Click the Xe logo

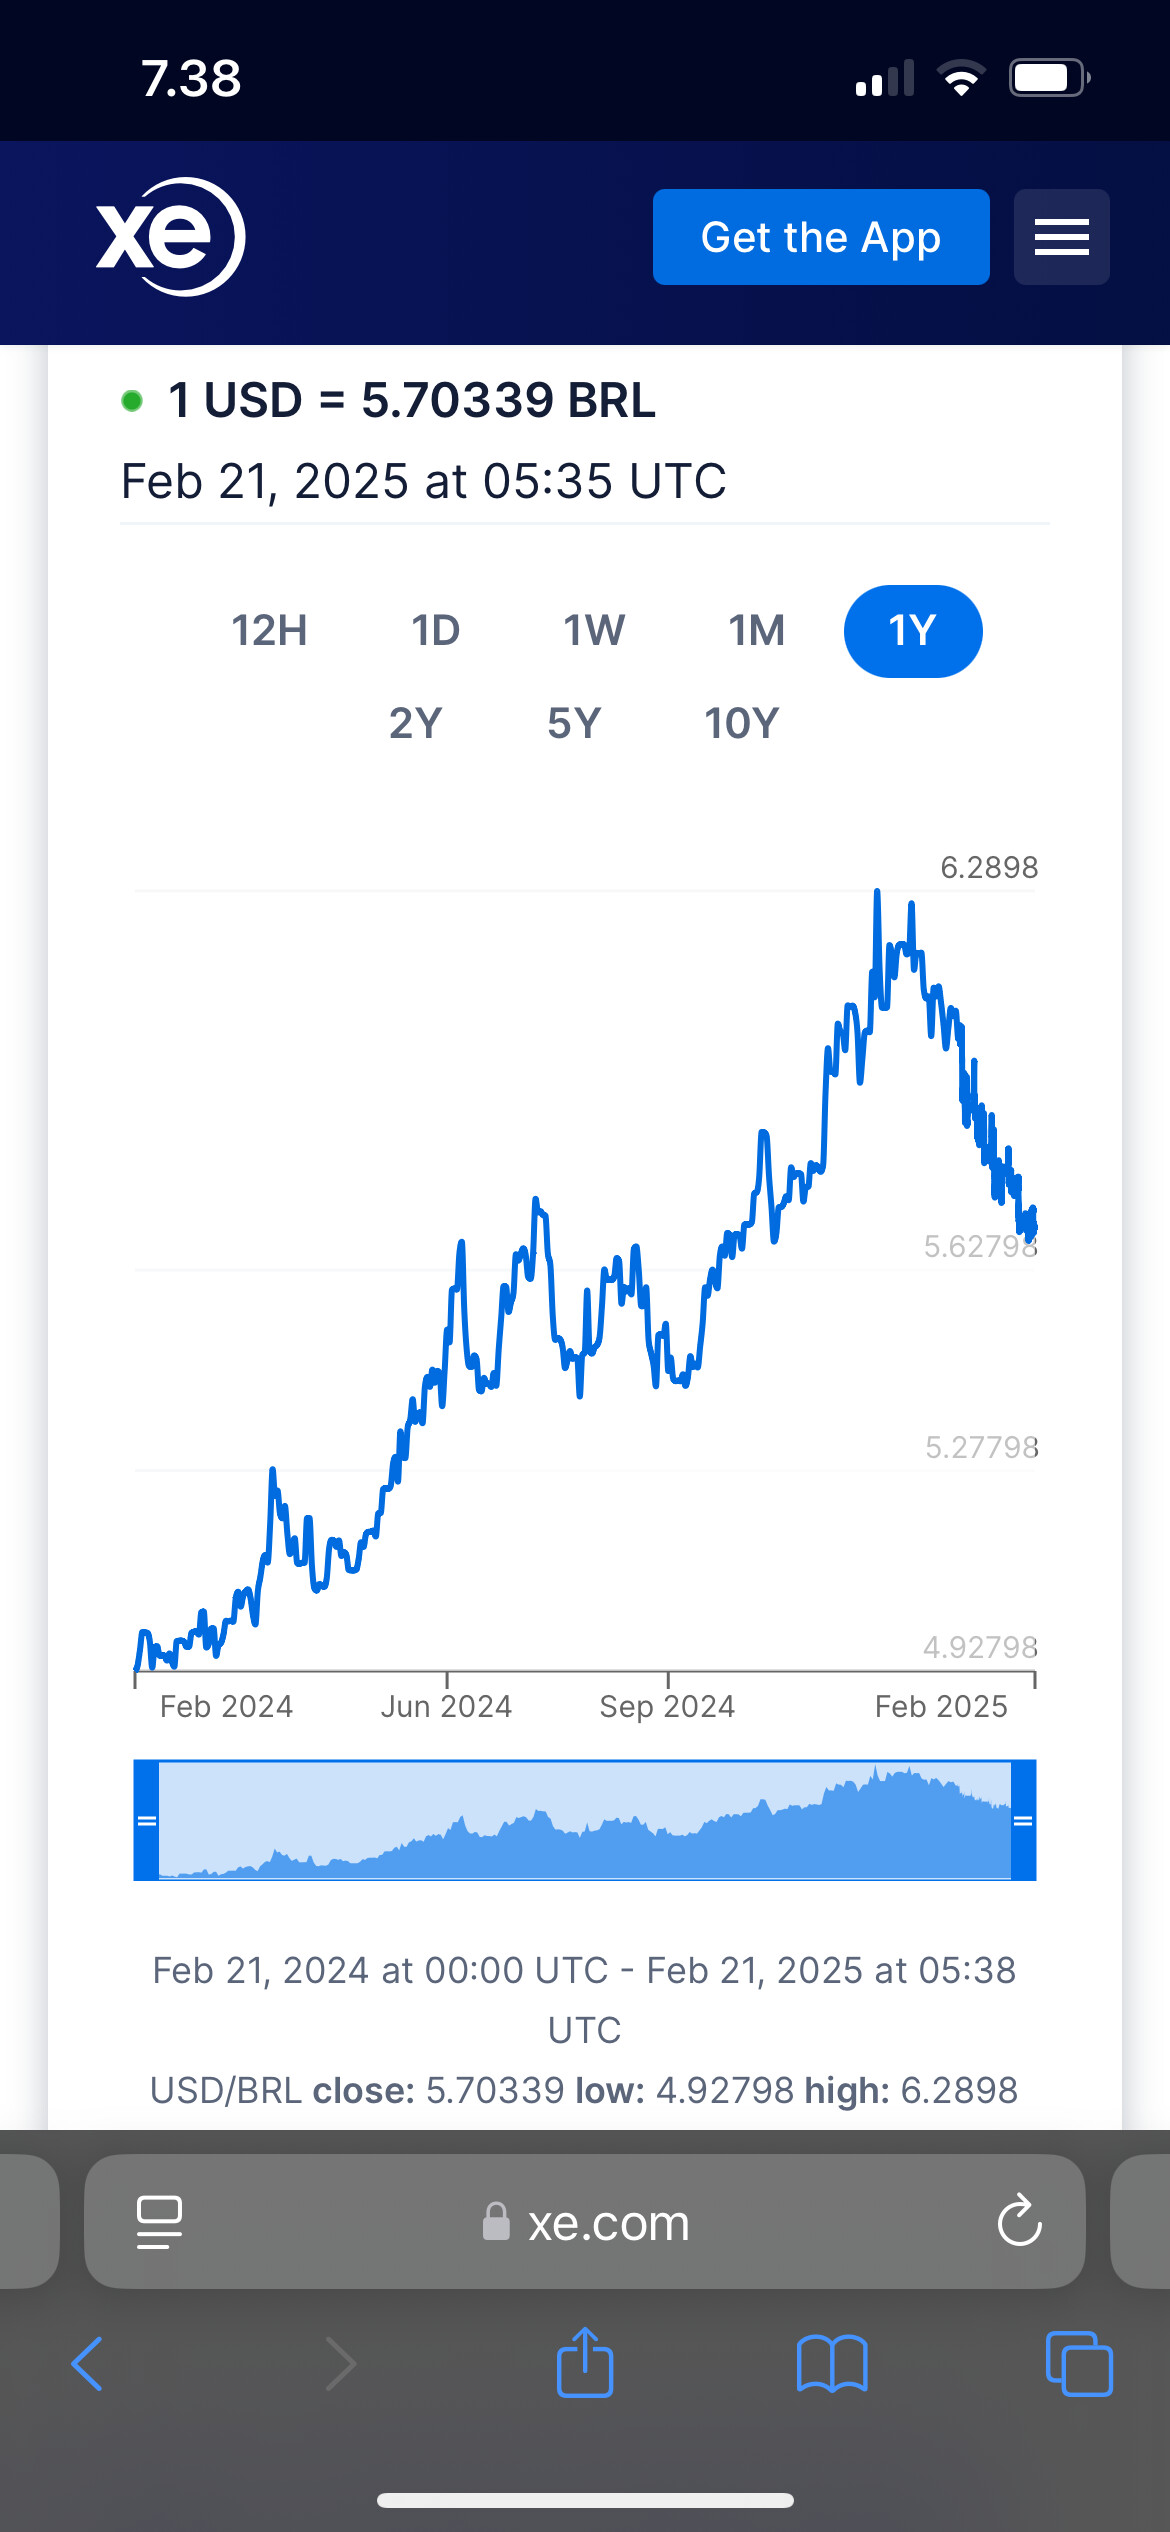coord(170,237)
